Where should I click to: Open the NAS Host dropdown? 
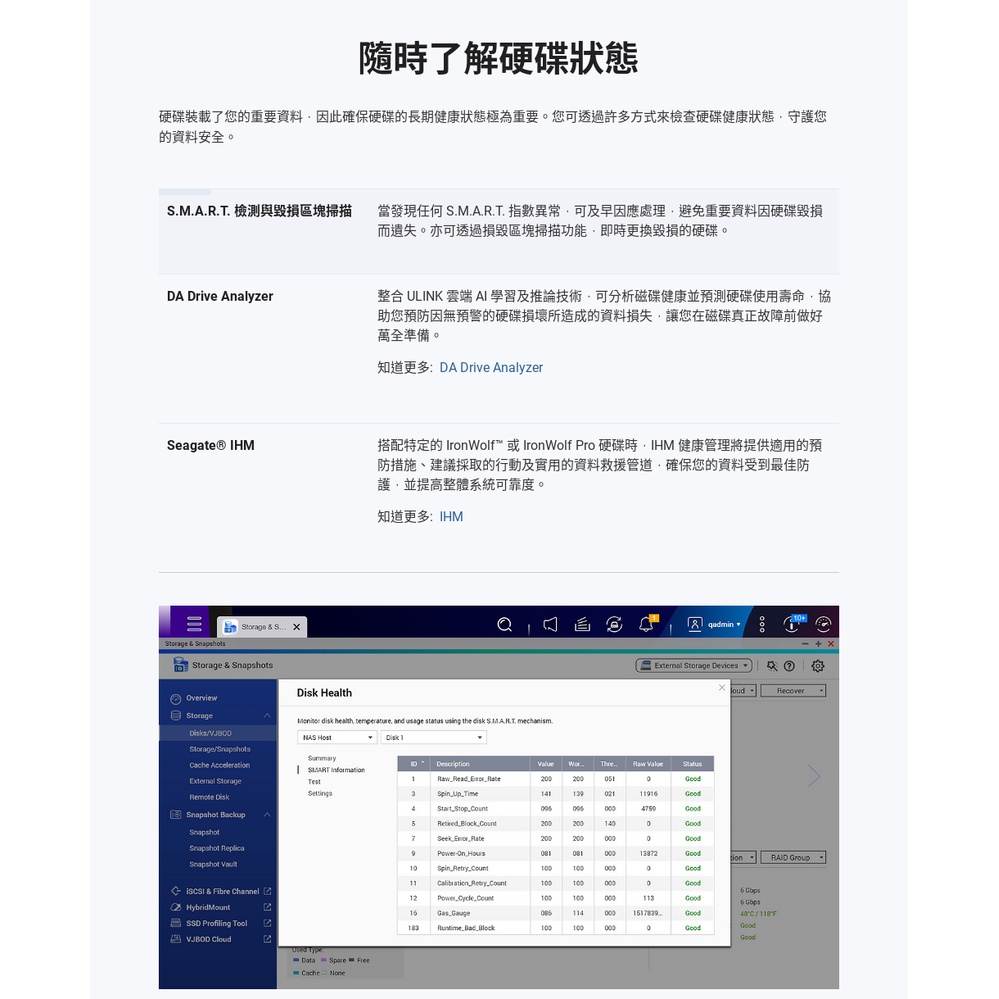pos(337,738)
